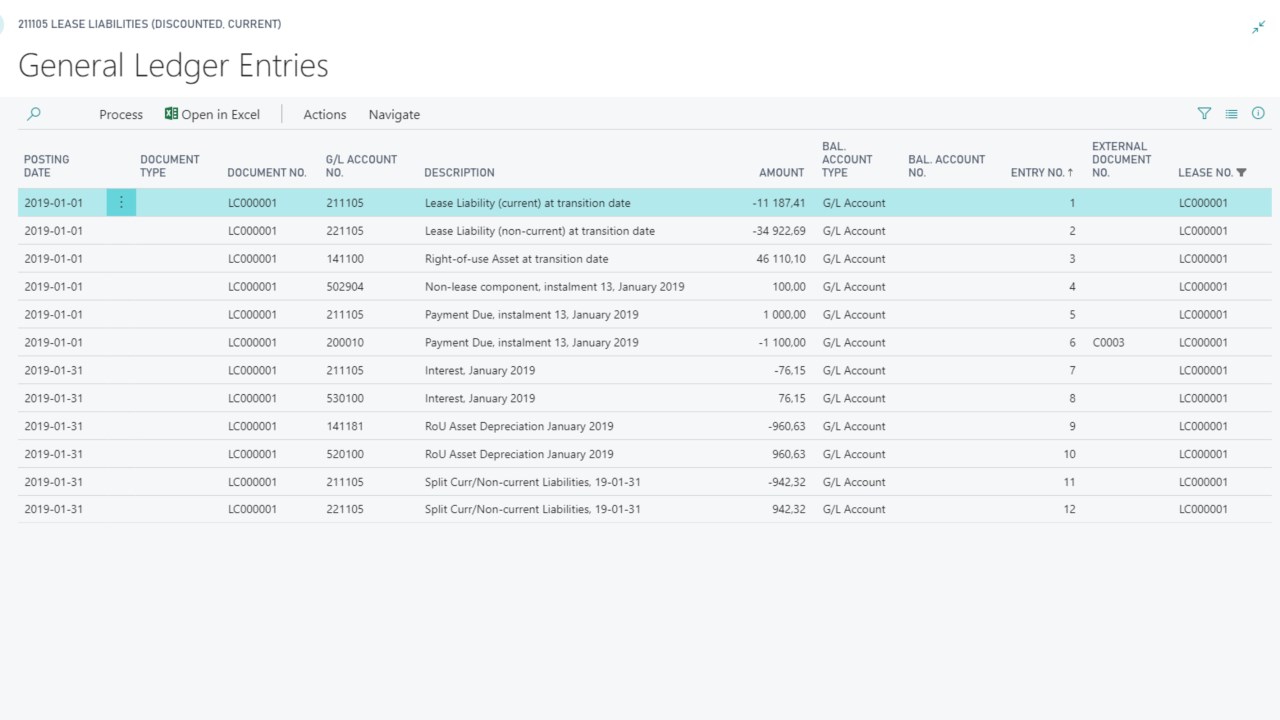Open the FactBox information icon
This screenshot has height=720, width=1280.
1258,114
